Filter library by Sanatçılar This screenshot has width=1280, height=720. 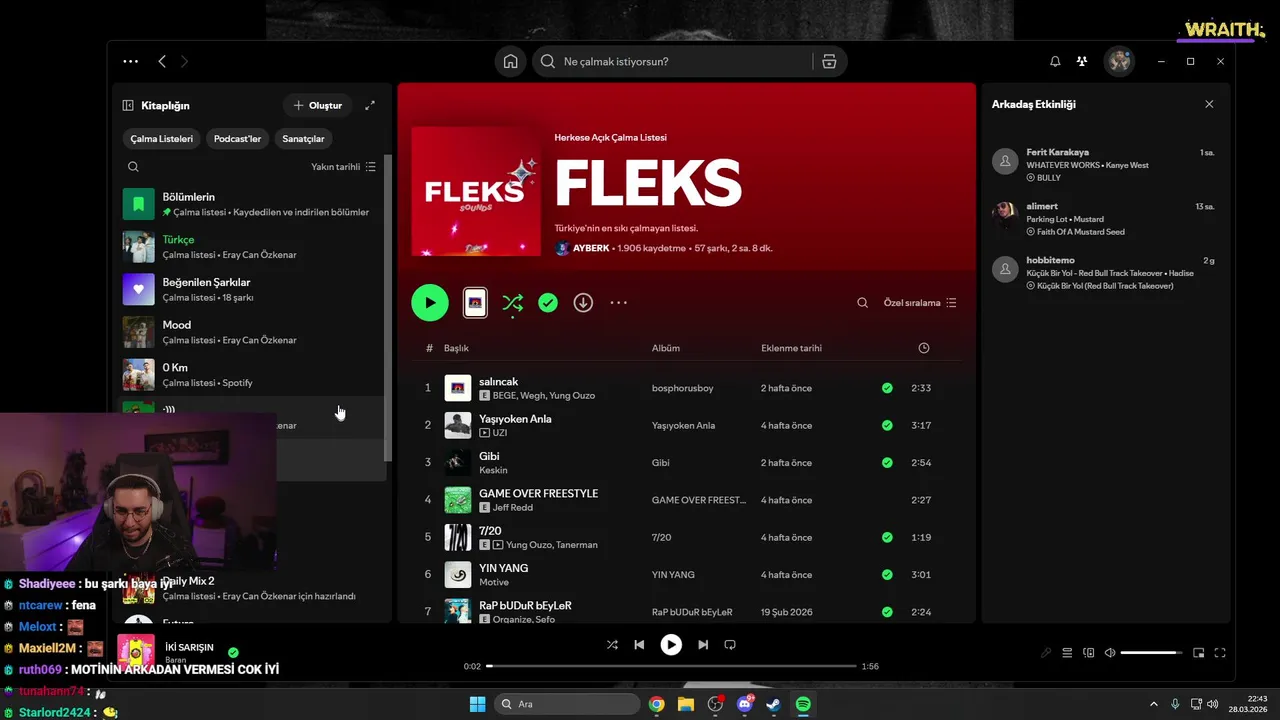tap(303, 139)
